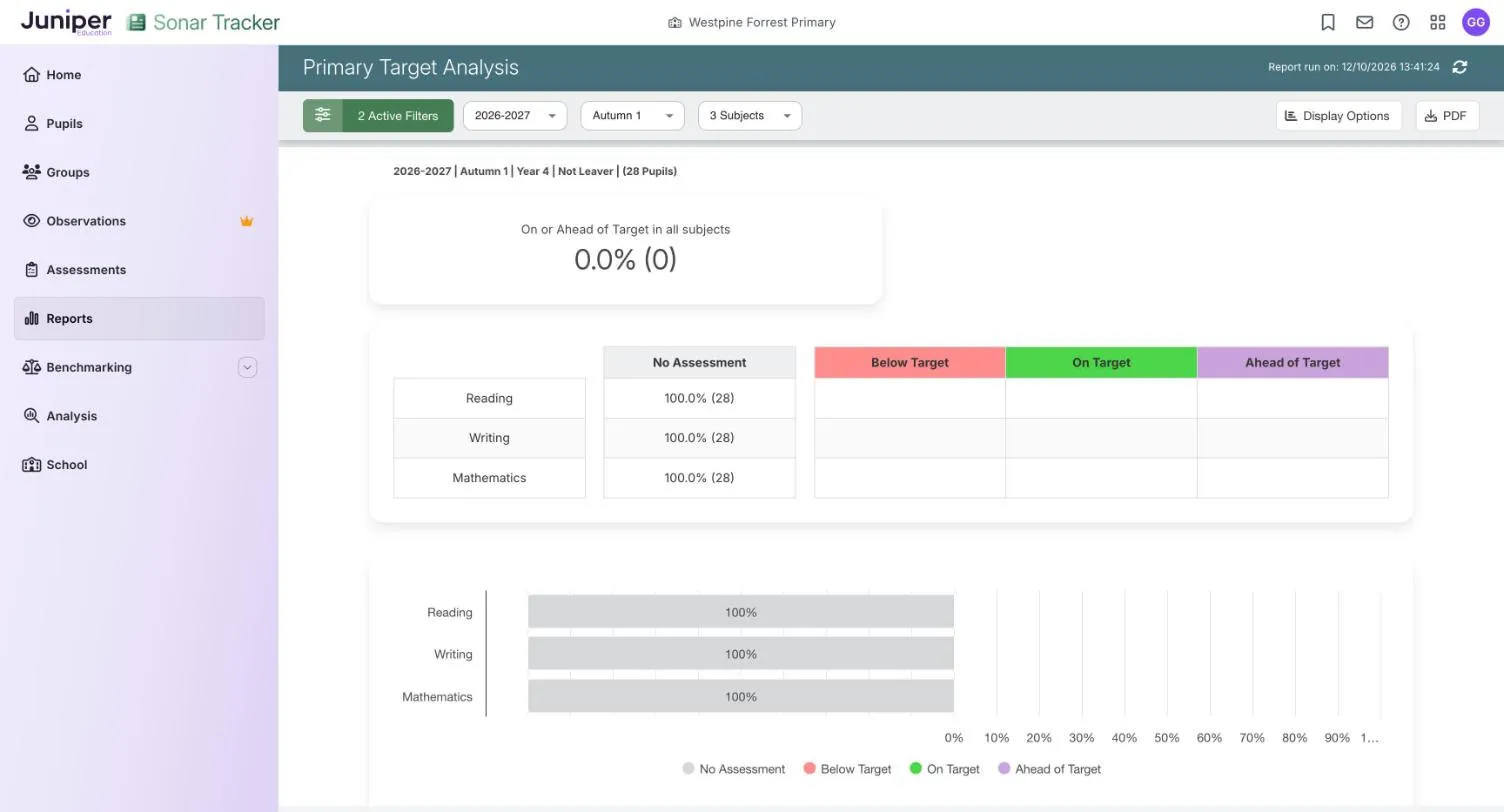Open the apps grid icon
The width and height of the screenshot is (1504, 812).
(1438, 22)
